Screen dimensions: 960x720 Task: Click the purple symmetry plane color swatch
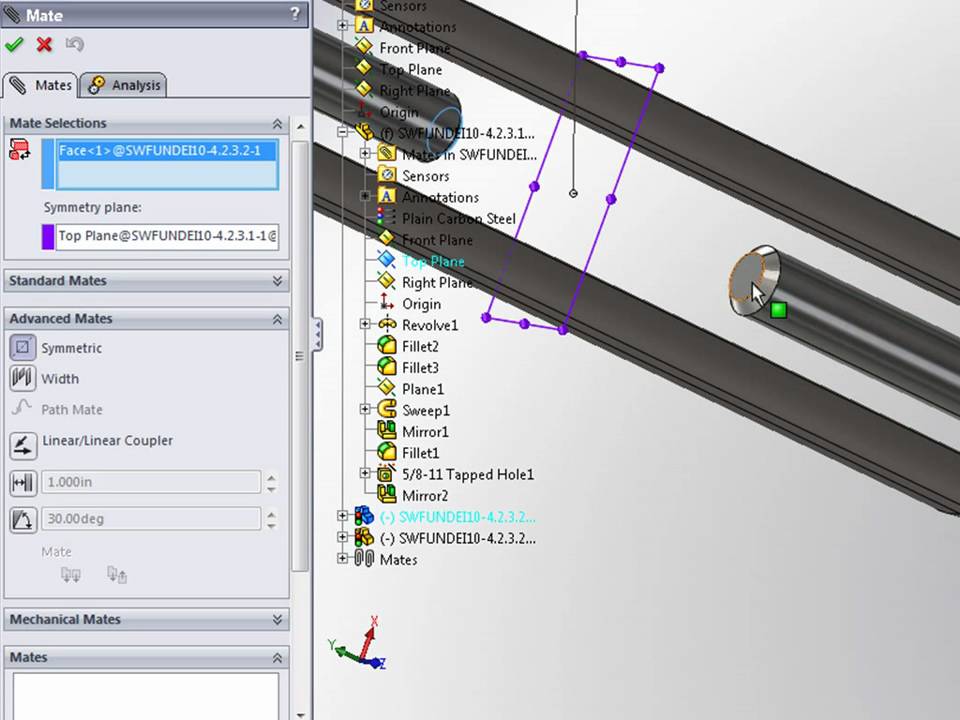[48, 236]
